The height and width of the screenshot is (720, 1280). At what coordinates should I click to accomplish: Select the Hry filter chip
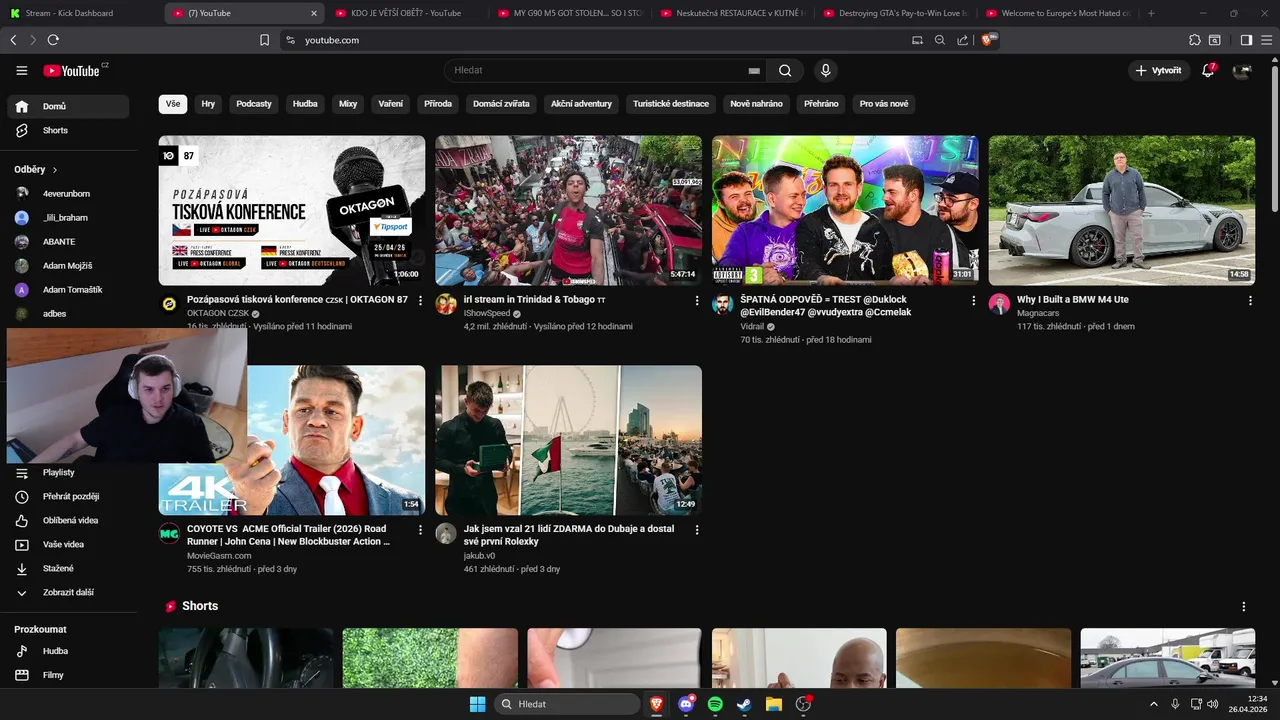(208, 104)
